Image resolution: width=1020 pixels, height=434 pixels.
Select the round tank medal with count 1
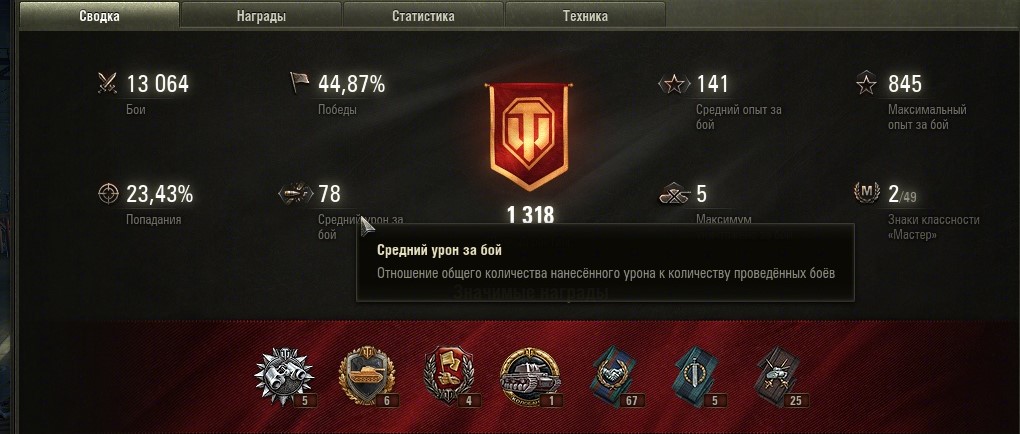point(530,376)
